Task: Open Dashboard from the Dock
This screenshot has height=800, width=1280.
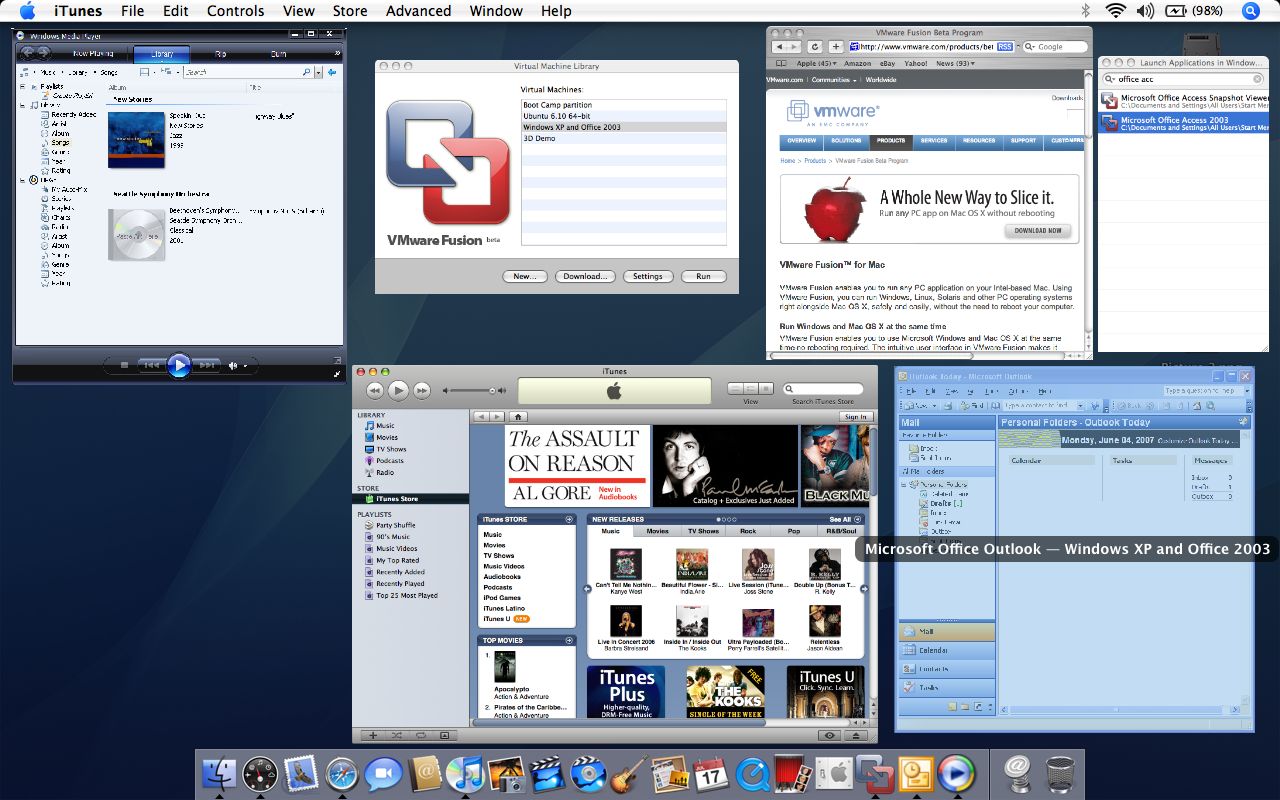Action: tap(260, 774)
